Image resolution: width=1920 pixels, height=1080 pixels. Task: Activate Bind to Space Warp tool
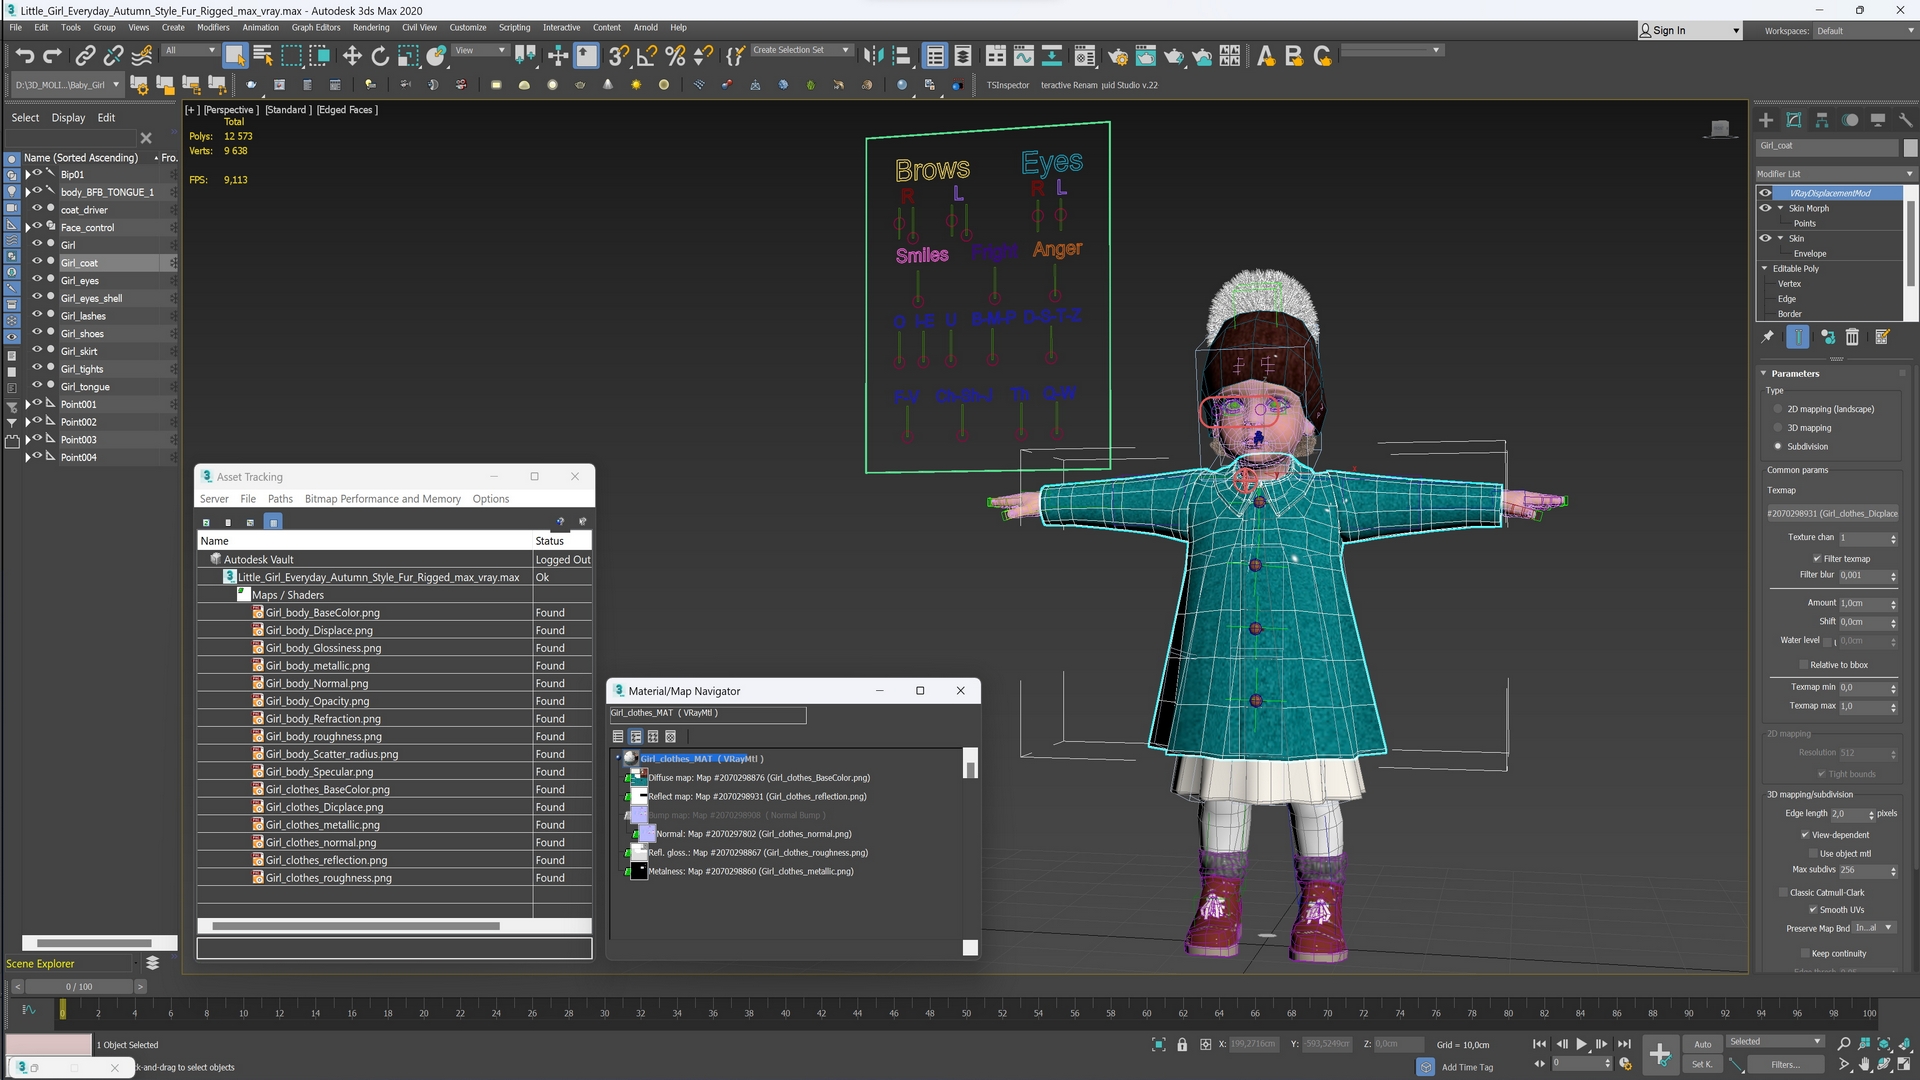click(x=142, y=56)
